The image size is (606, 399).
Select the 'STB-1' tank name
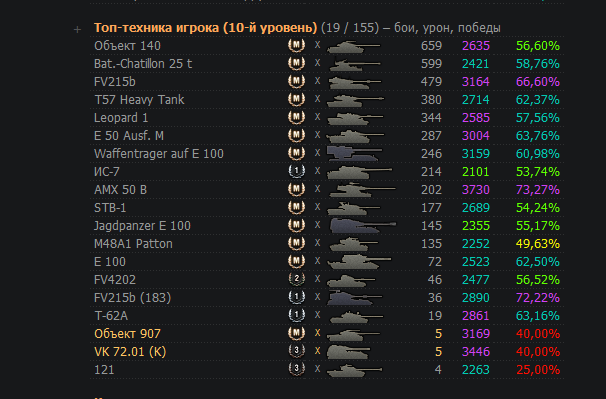(x=110, y=208)
